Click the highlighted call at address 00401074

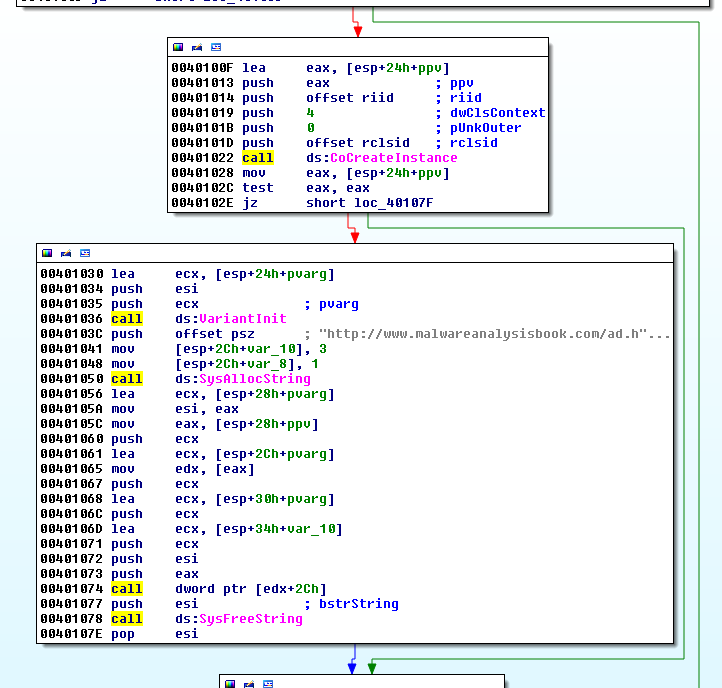pyautogui.click(x=126, y=589)
